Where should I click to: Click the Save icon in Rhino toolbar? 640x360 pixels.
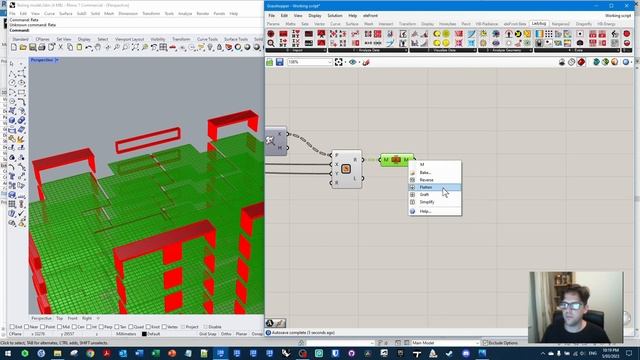point(32,47)
